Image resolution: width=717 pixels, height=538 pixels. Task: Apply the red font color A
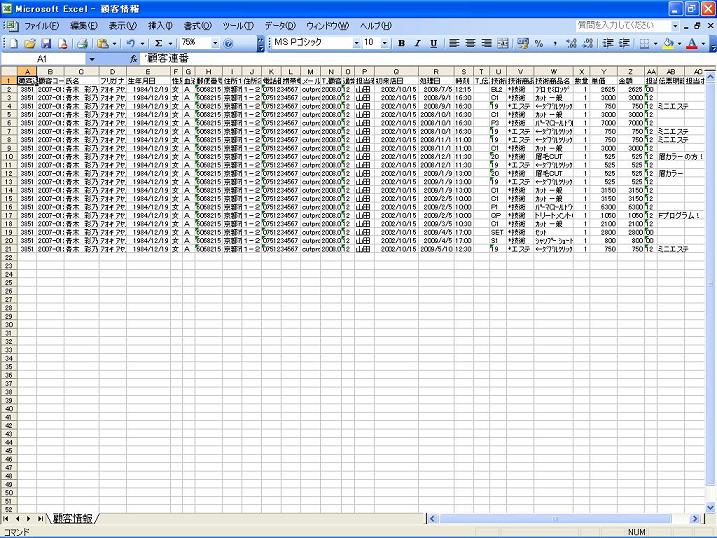(x=692, y=43)
